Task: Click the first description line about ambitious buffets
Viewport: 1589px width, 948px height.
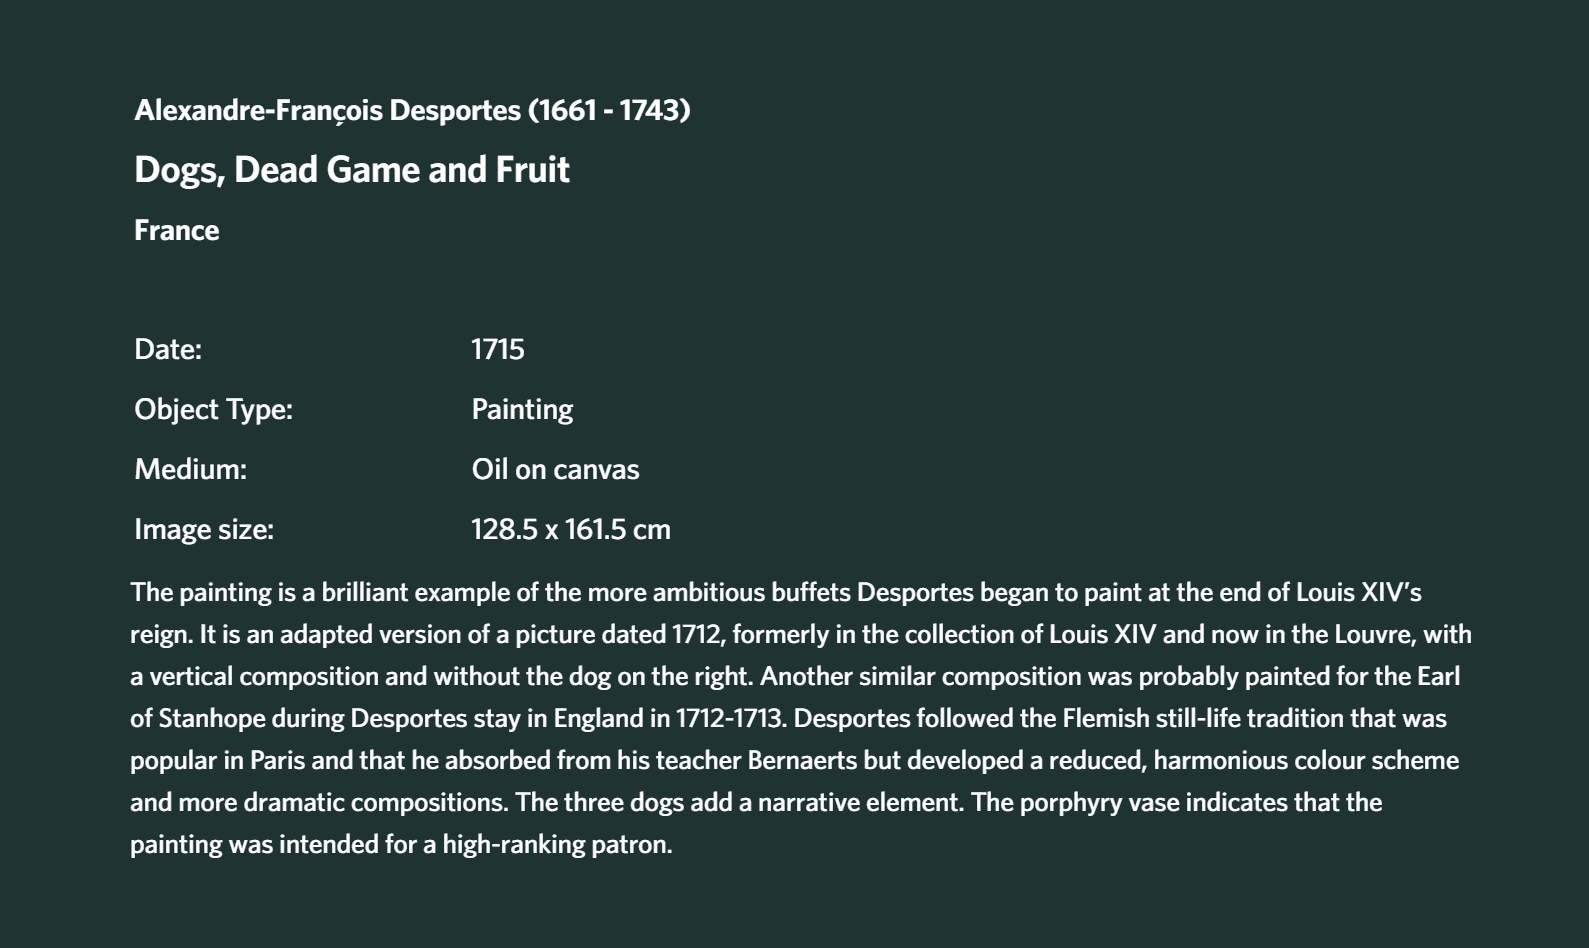Action: 776,592
